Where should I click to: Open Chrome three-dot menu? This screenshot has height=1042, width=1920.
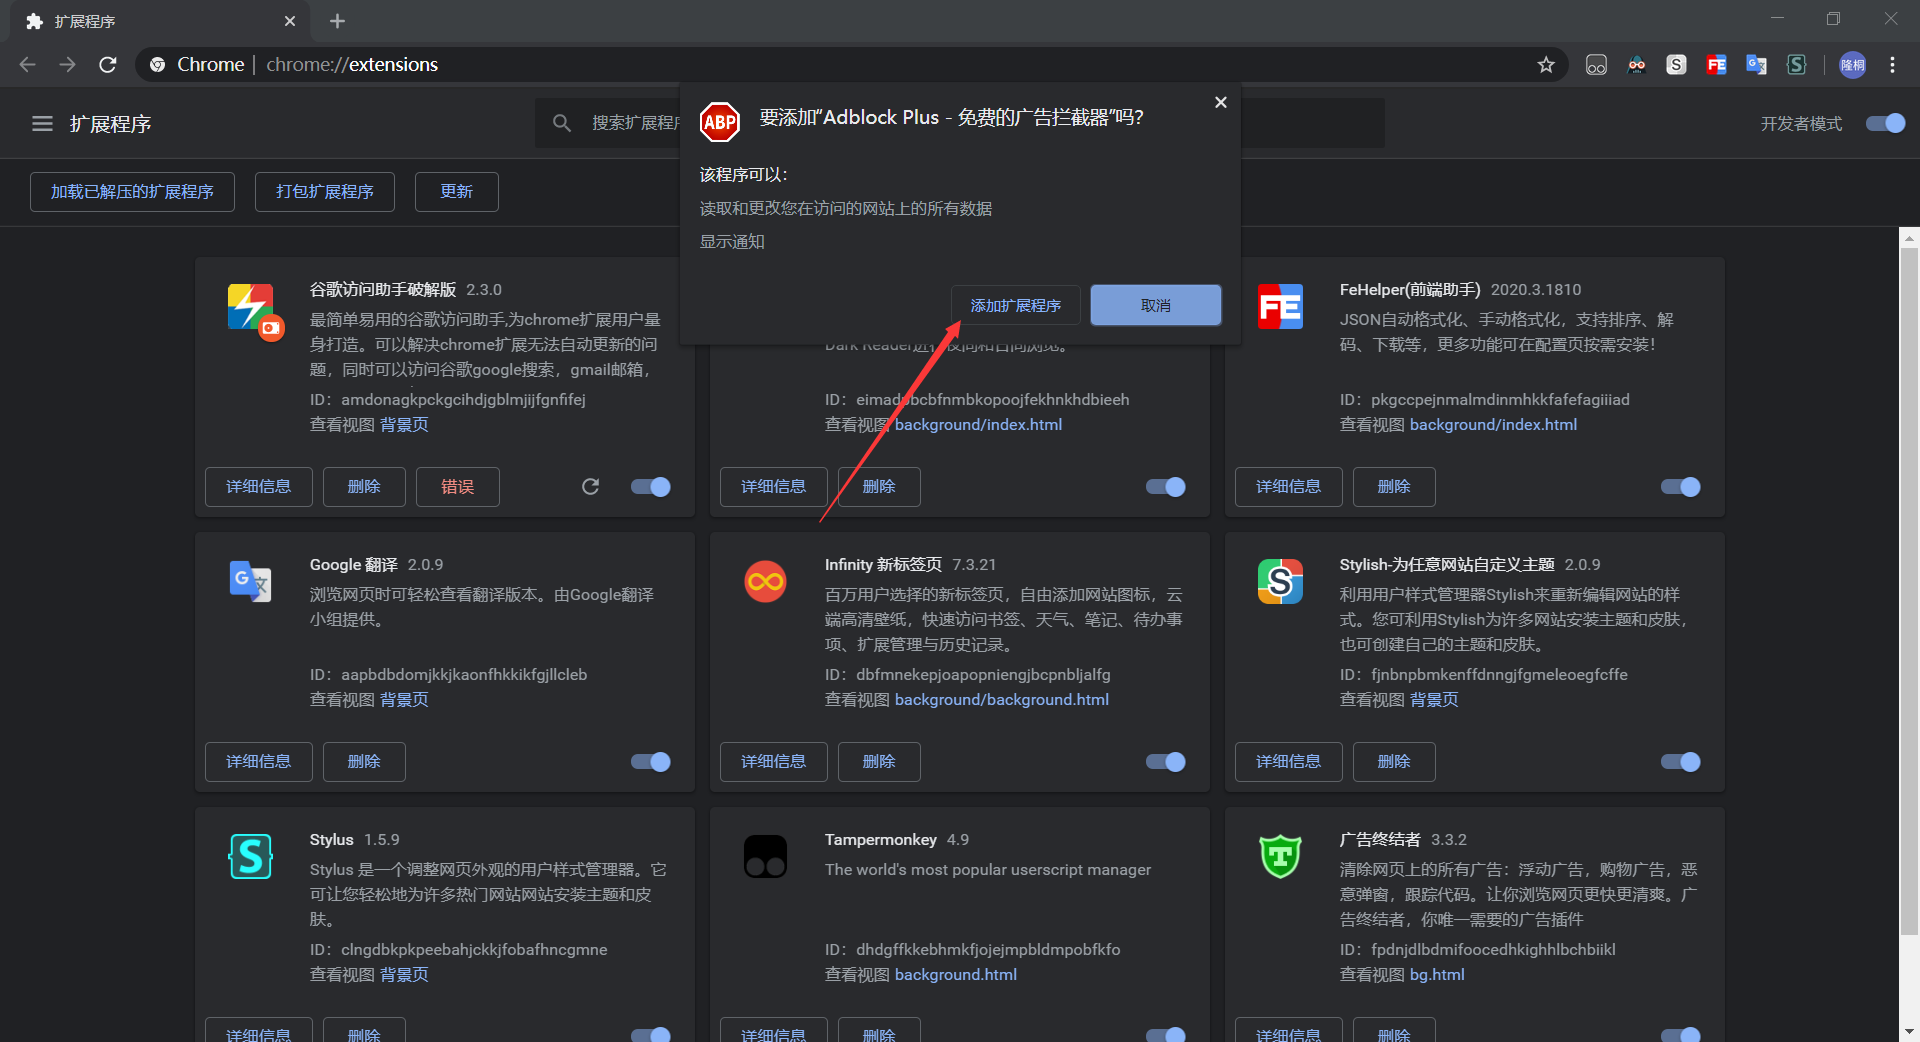(1893, 65)
